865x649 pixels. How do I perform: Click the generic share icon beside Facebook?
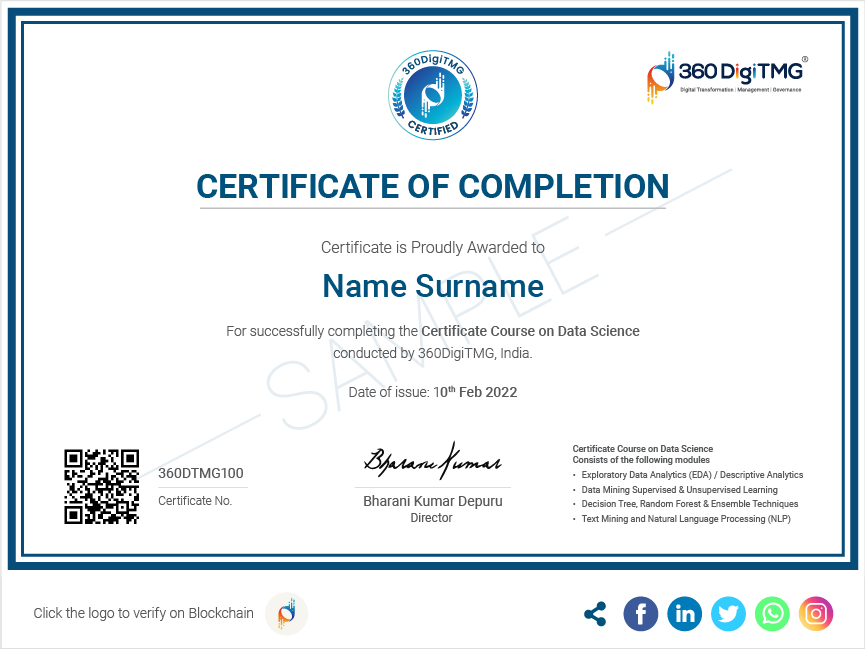coord(595,613)
